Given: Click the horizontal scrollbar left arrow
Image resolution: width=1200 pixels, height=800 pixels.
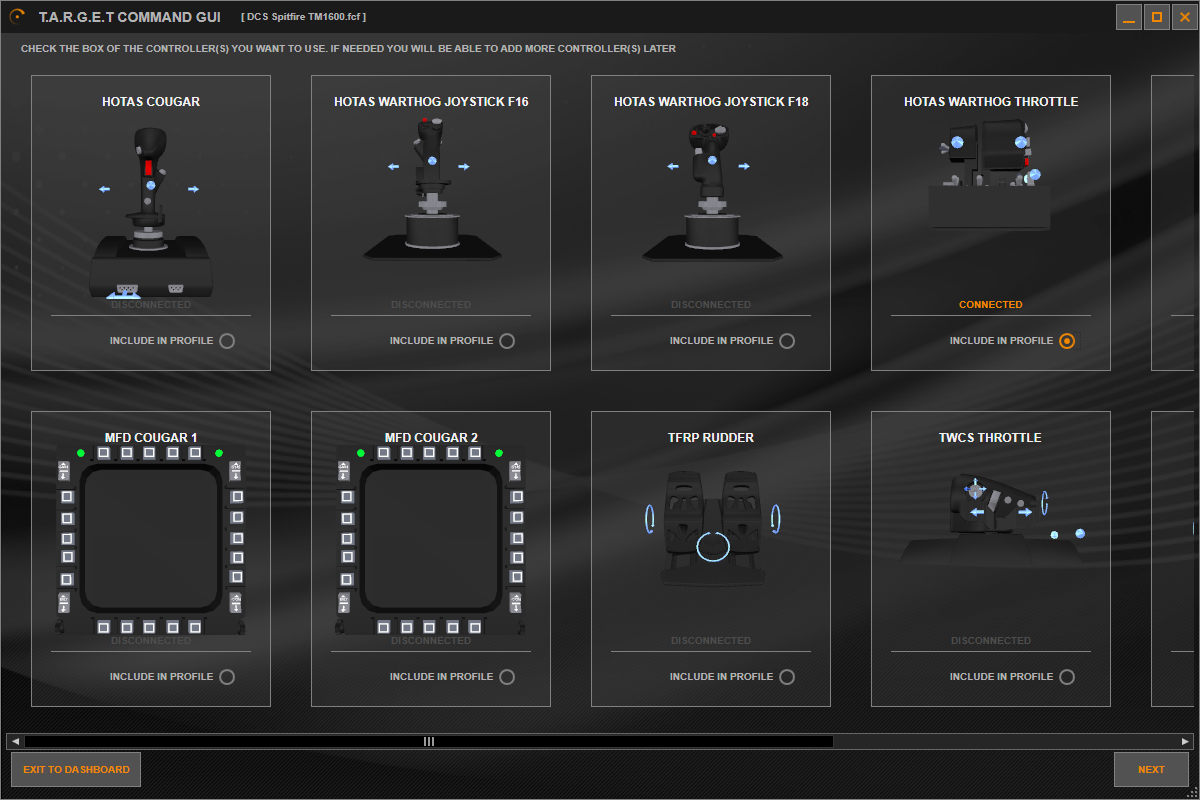Looking at the screenshot, I should pyautogui.click(x=15, y=742).
